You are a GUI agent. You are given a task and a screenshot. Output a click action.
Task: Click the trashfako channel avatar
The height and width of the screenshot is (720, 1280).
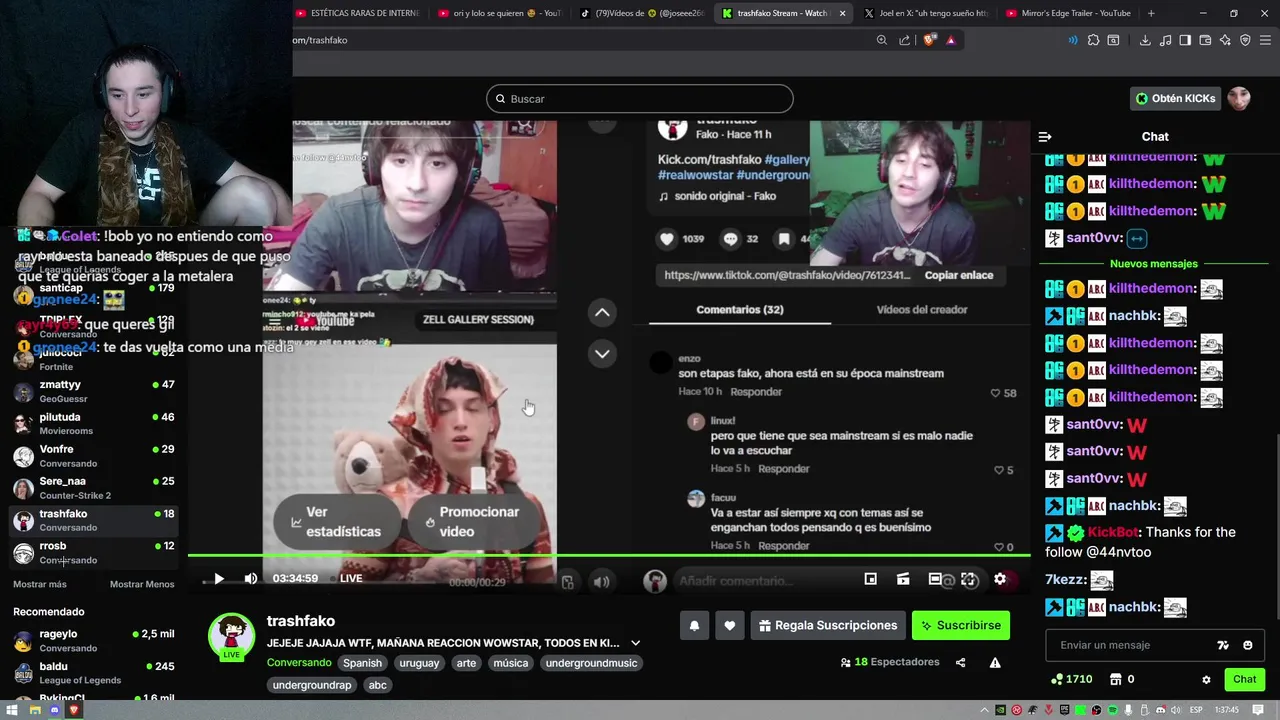(x=231, y=636)
